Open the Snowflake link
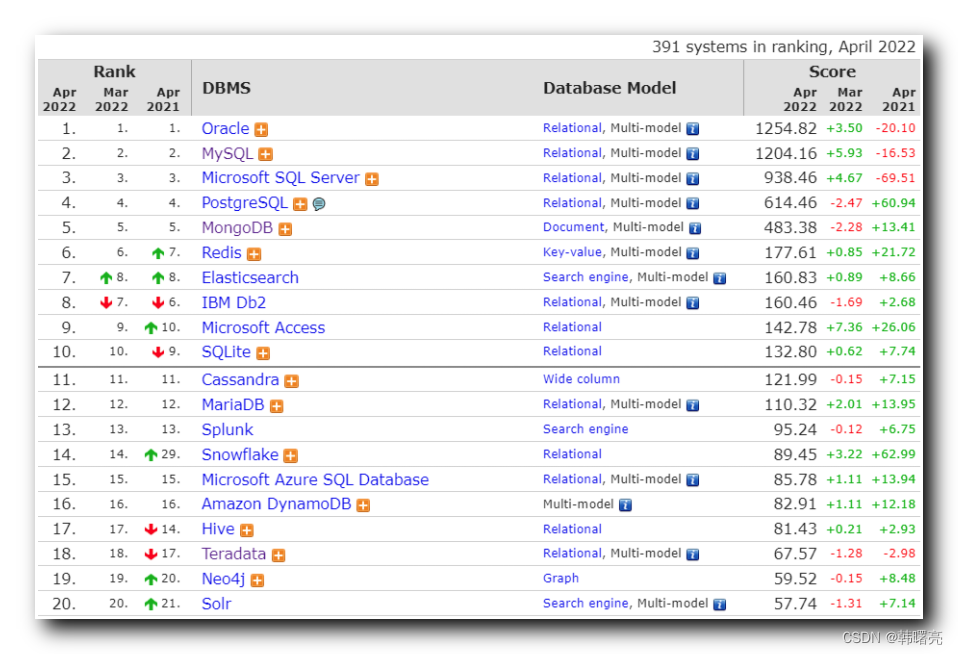958x654 pixels. pyautogui.click(x=240, y=455)
